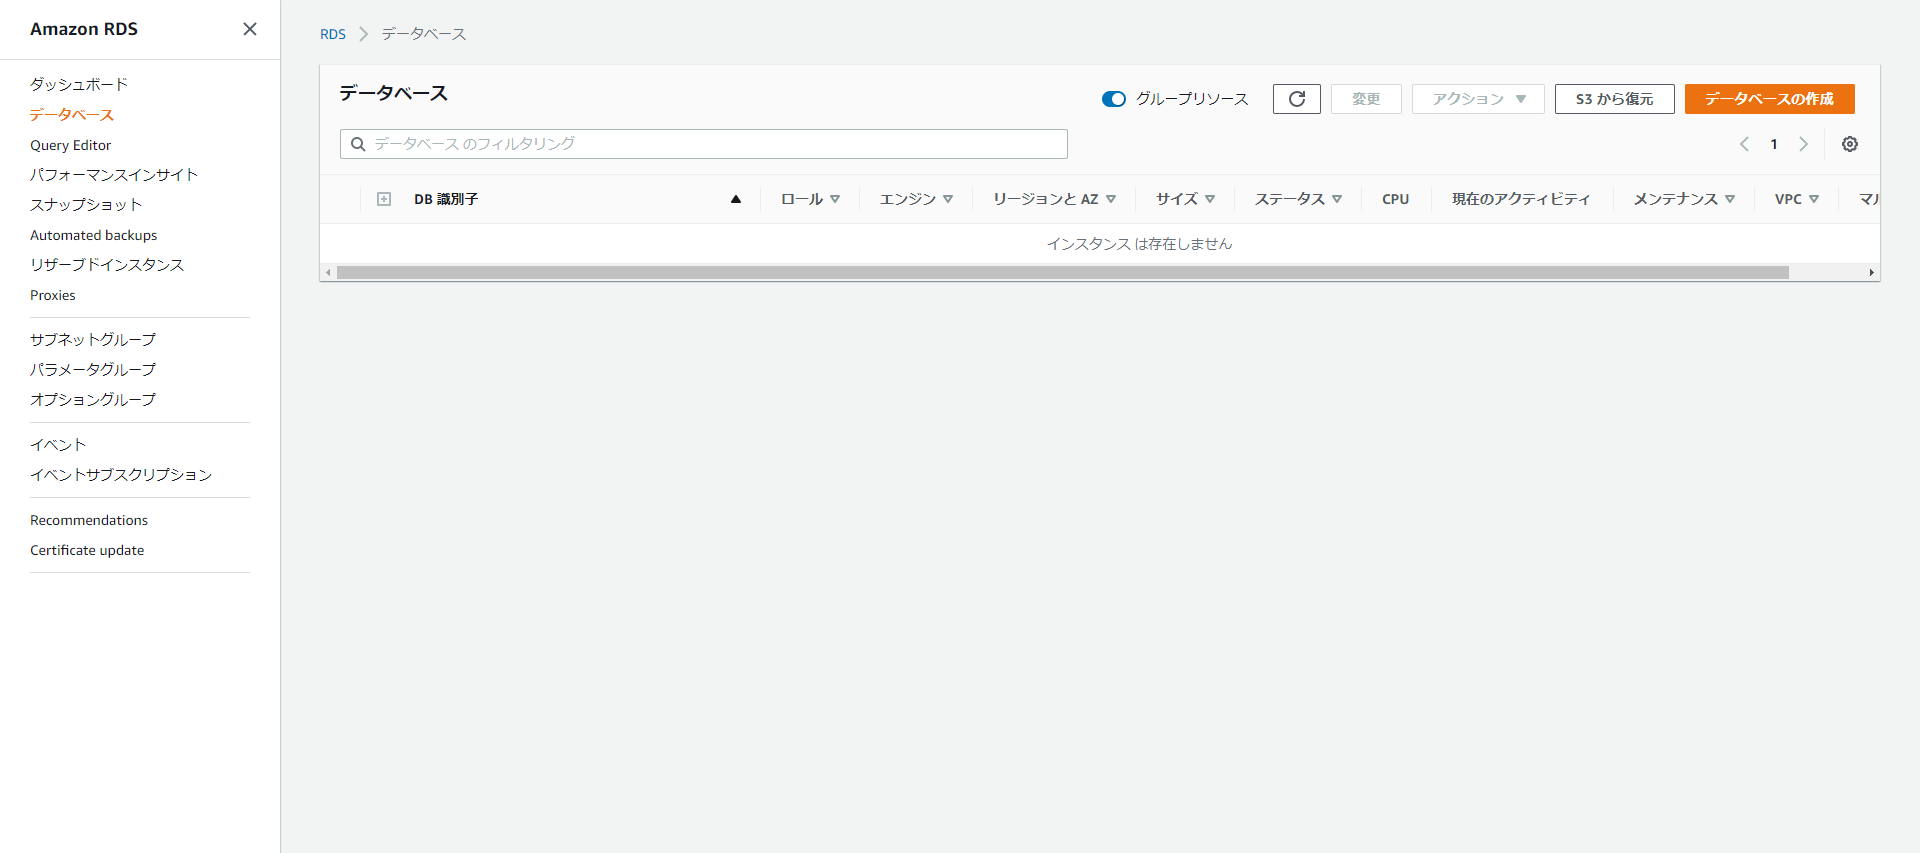Open スナップショット in sidebar
Image resolution: width=1920 pixels, height=853 pixels.
click(x=86, y=204)
